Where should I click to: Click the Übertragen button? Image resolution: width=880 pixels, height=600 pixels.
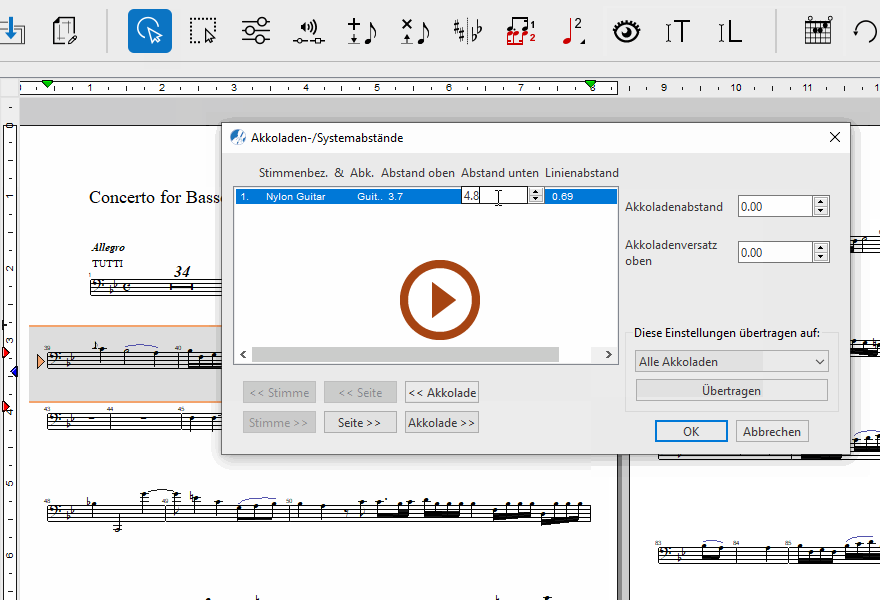point(732,391)
